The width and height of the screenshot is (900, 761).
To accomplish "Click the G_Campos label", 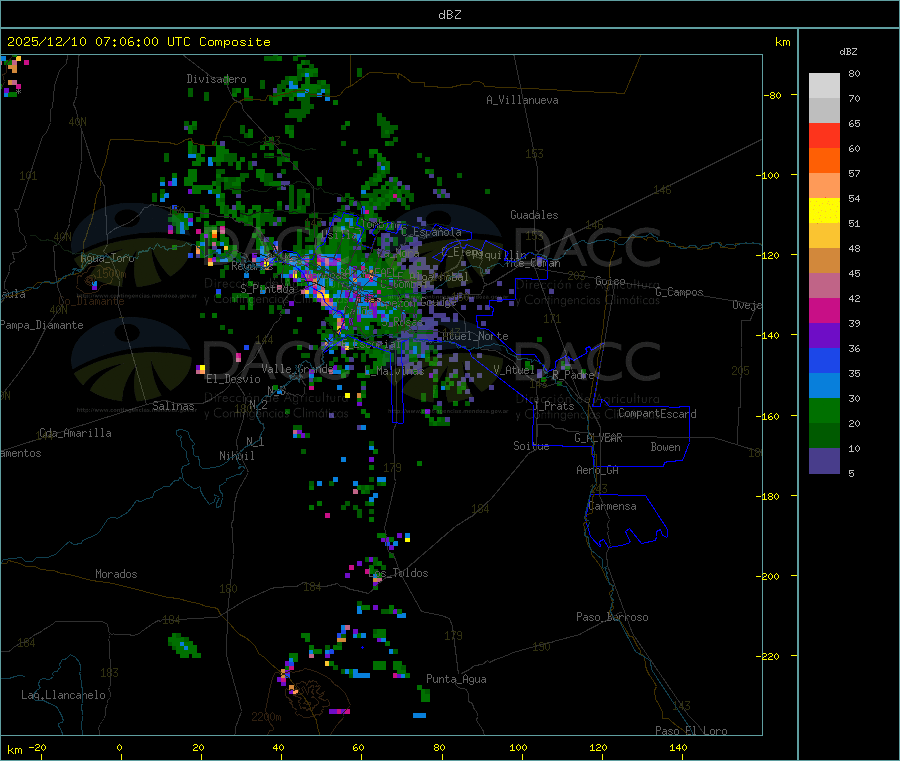I will [679, 292].
